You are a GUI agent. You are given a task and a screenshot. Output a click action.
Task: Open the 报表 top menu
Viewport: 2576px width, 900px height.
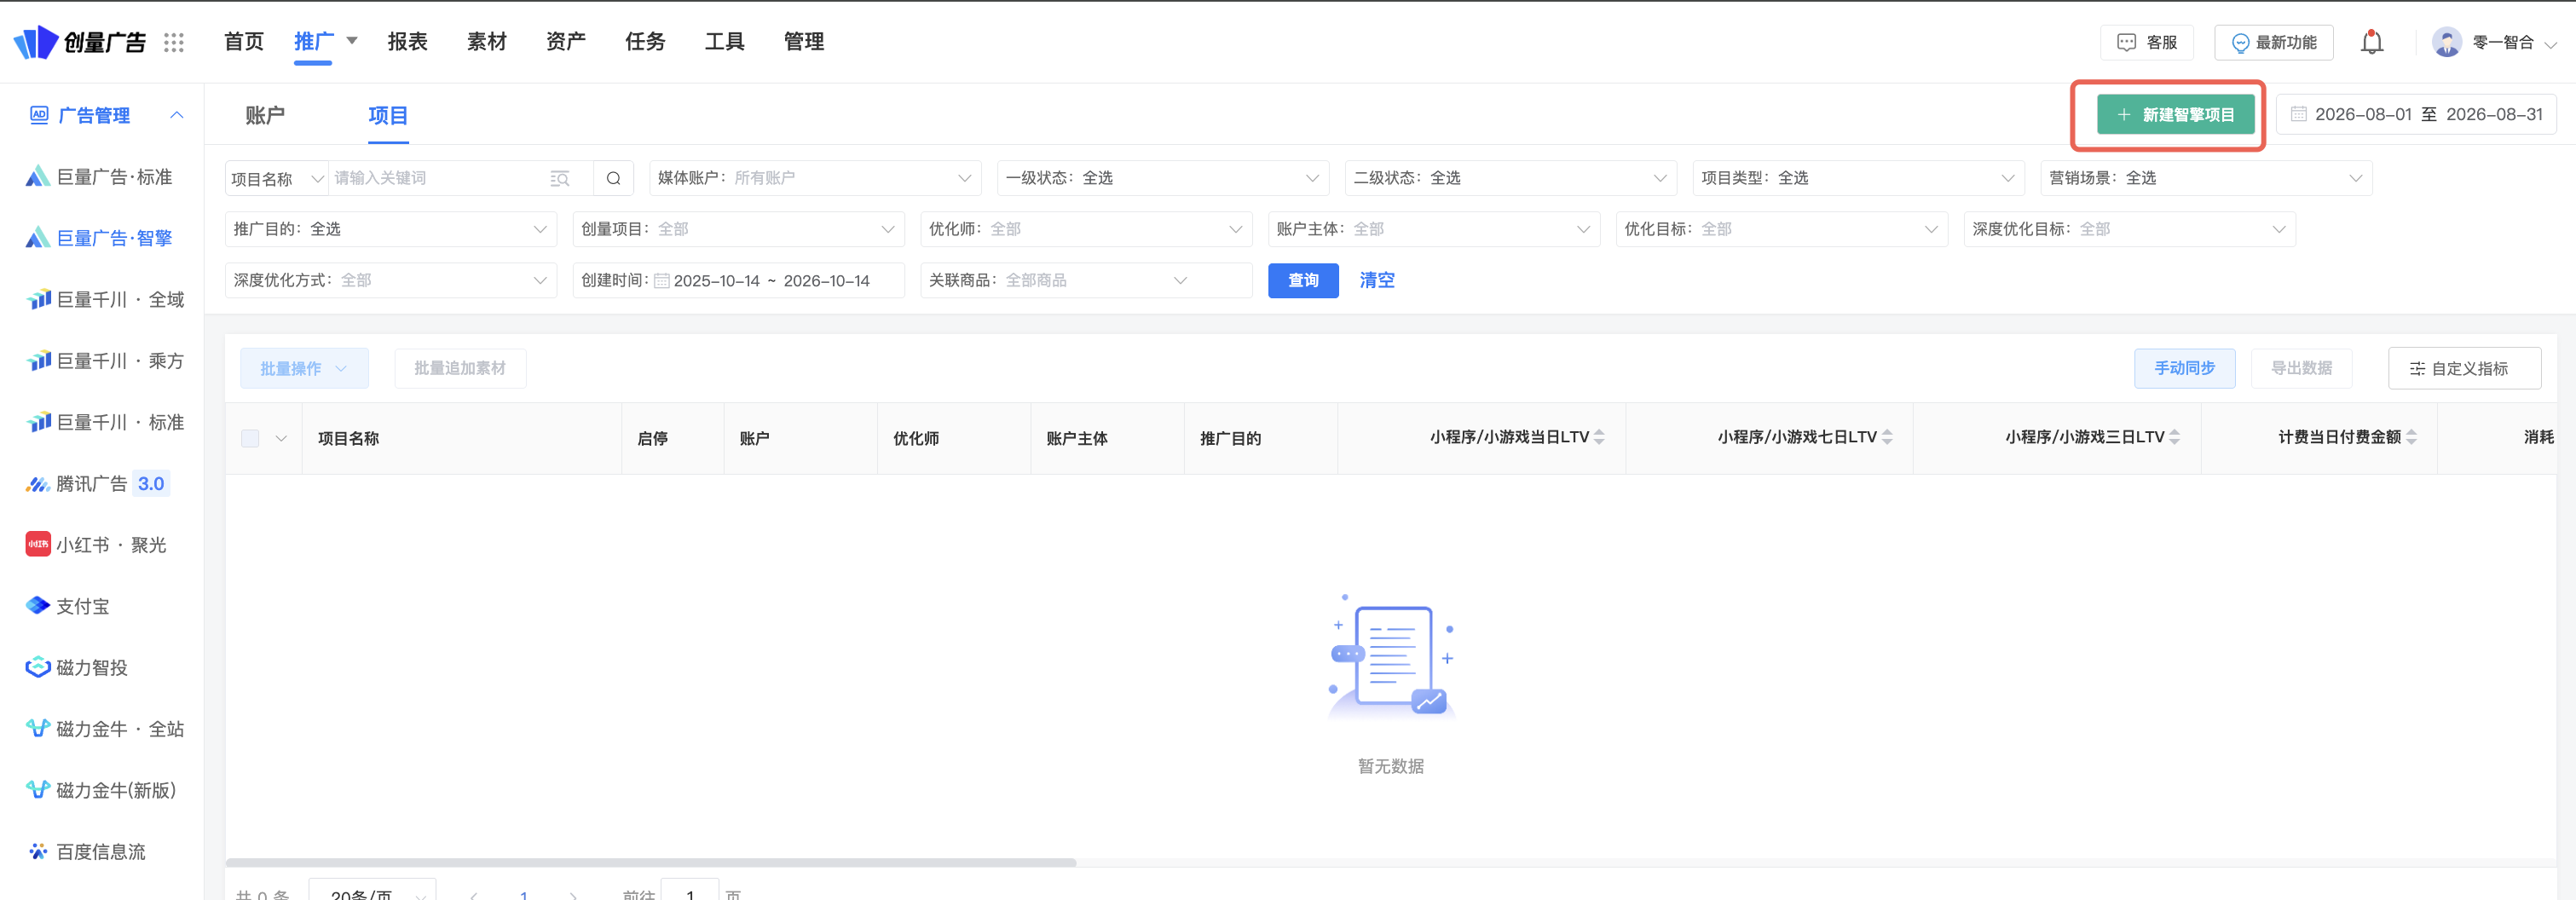click(x=407, y=41)
